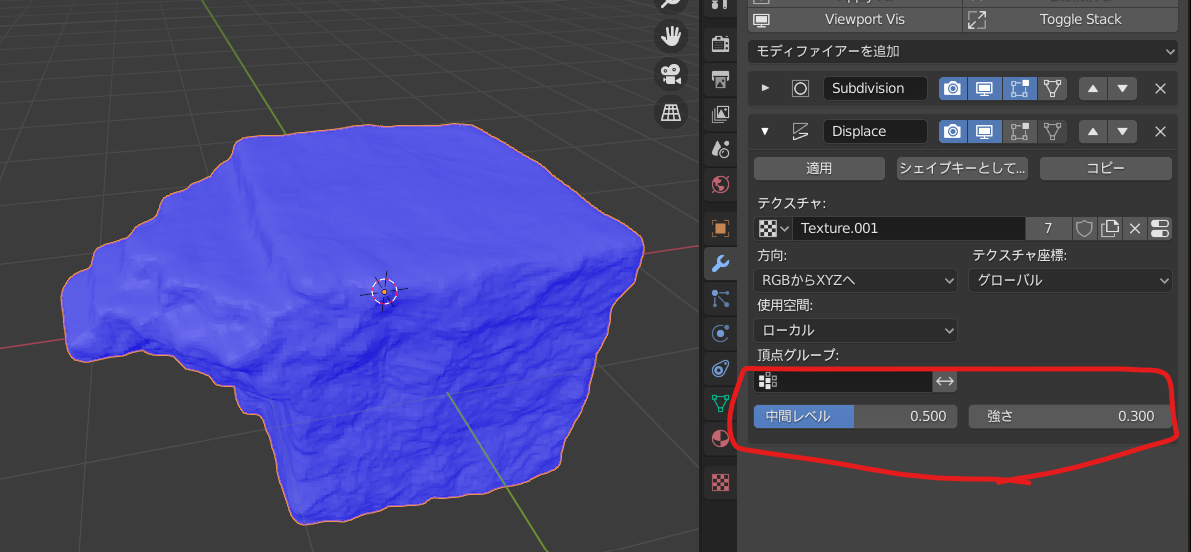Open the Object properties orange square tab
The width and height of the screenshot is (1191, 552).
click(719, 228)
